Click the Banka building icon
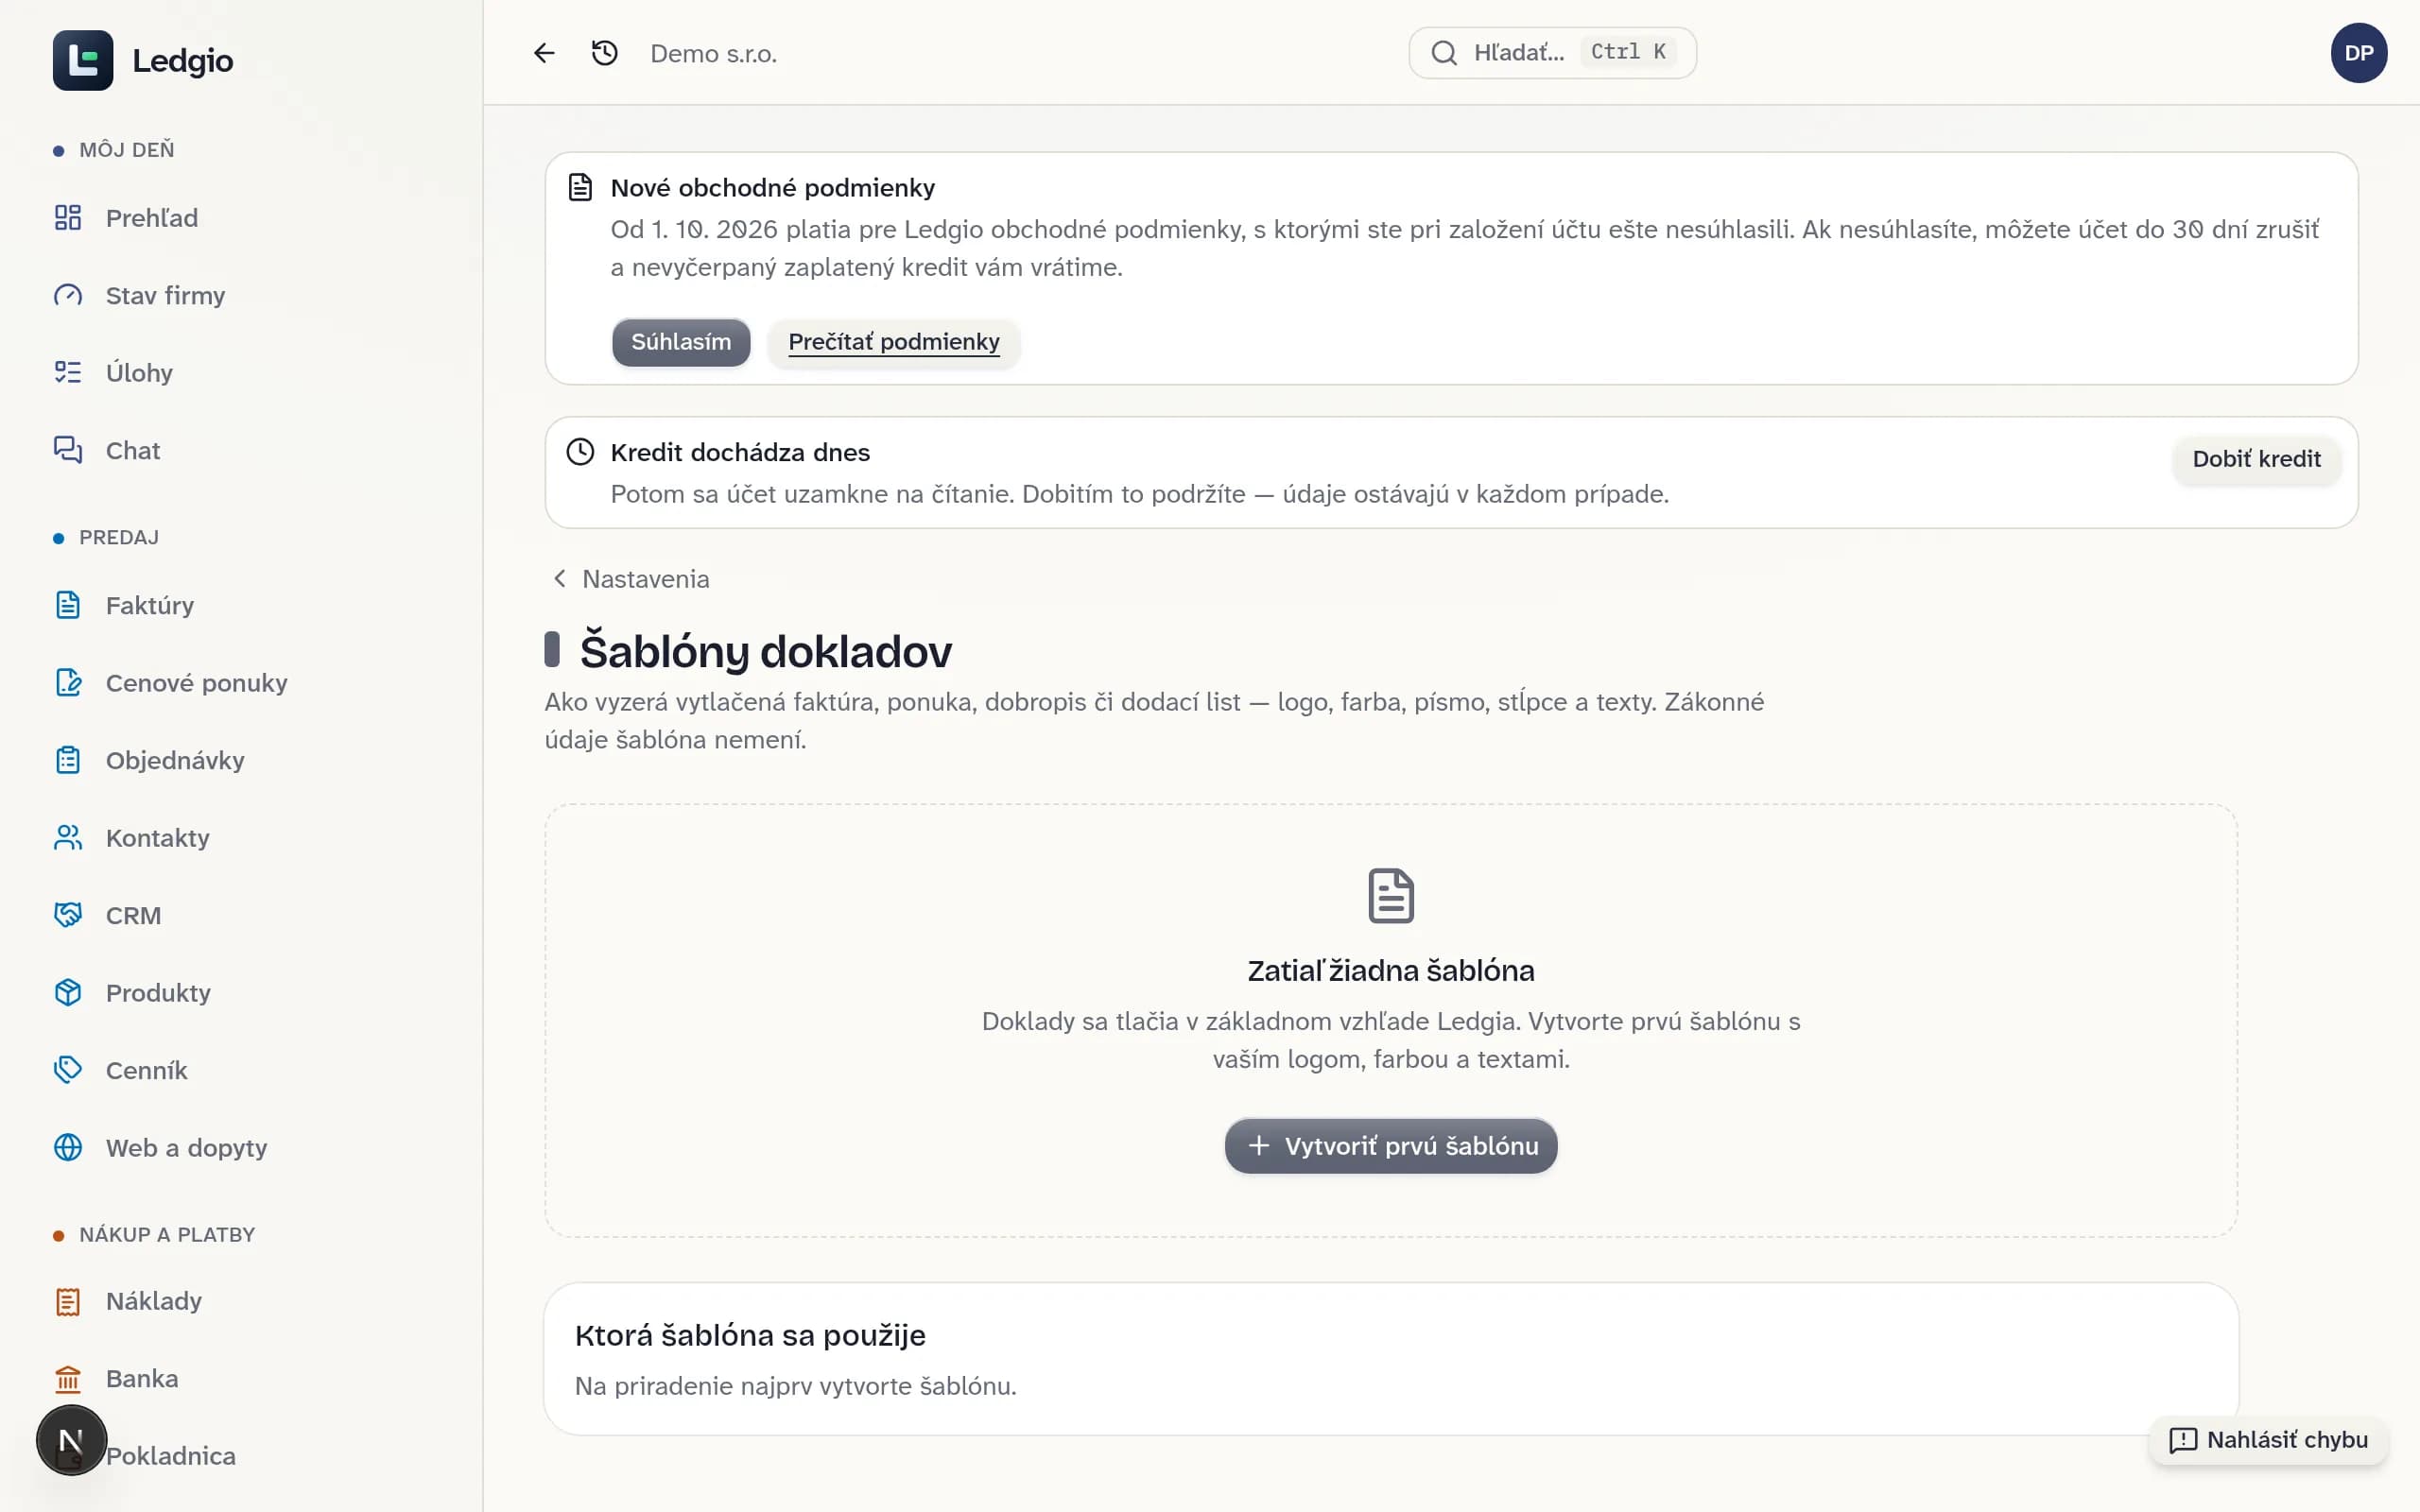Screen dimensions: 2420x1512 pyautogui.click(x=68, y=1379)
